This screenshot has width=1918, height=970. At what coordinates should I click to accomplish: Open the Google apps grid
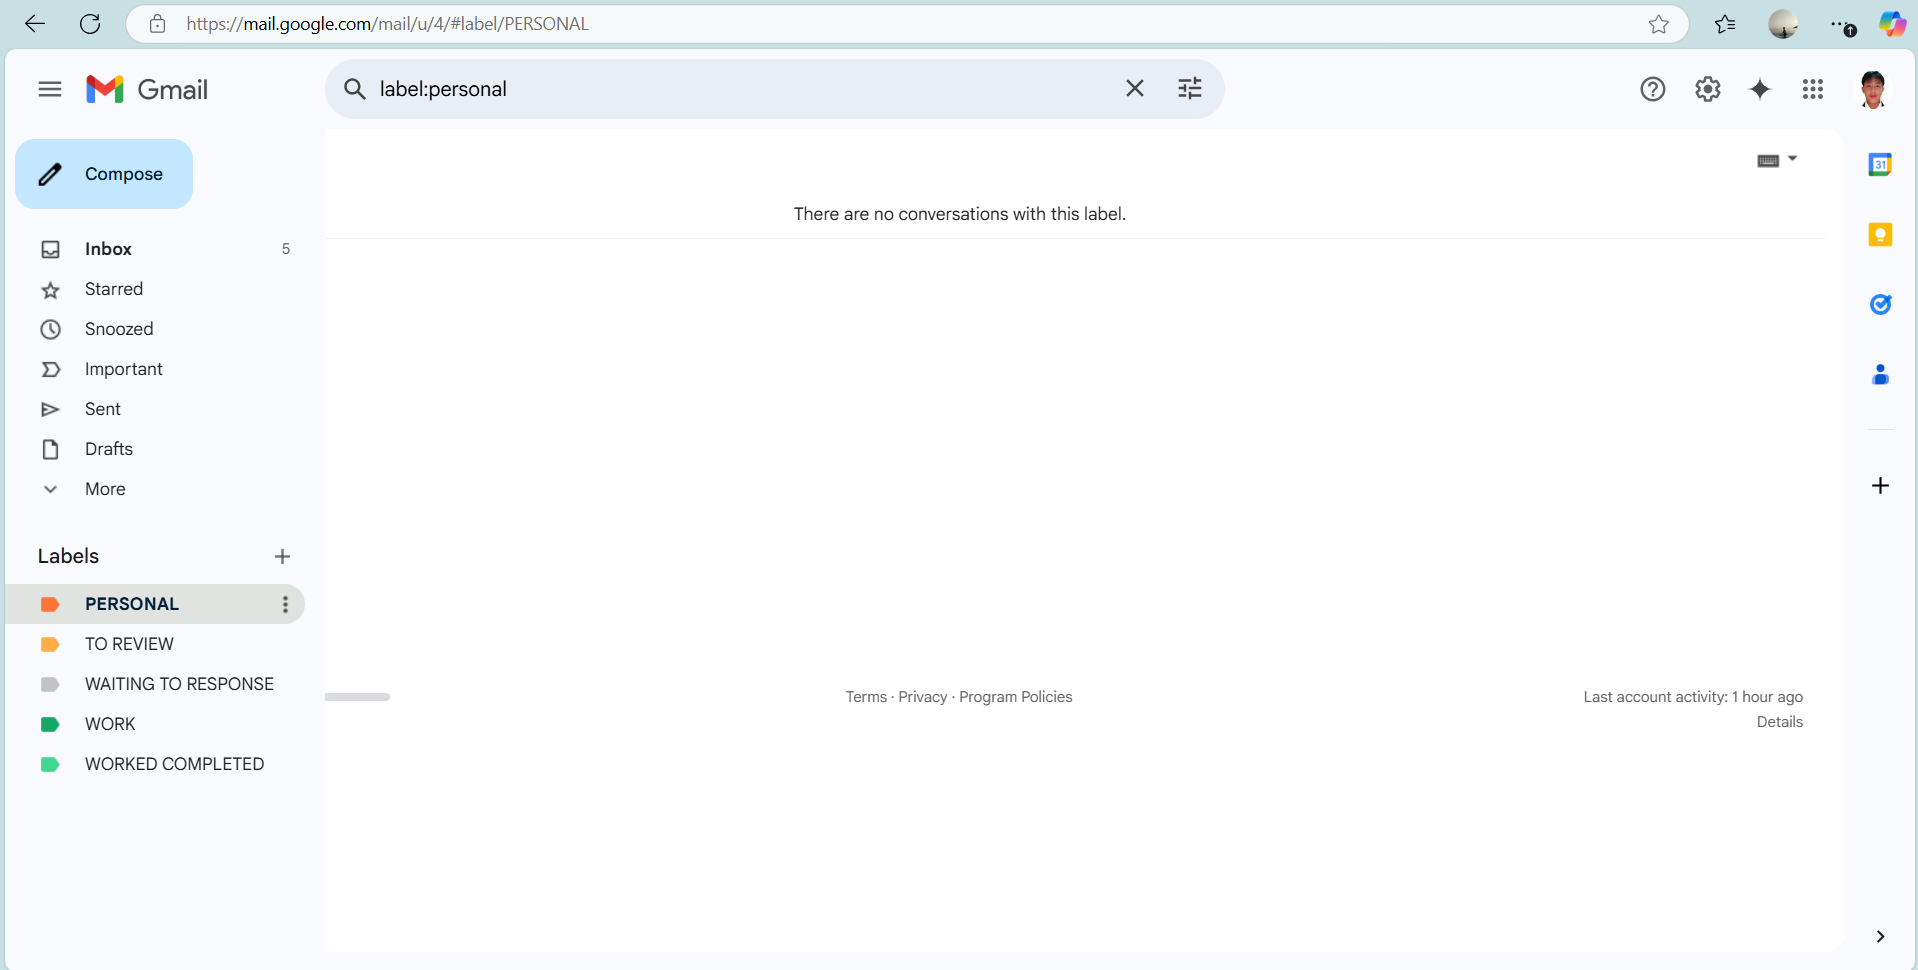click(1813, 89)
